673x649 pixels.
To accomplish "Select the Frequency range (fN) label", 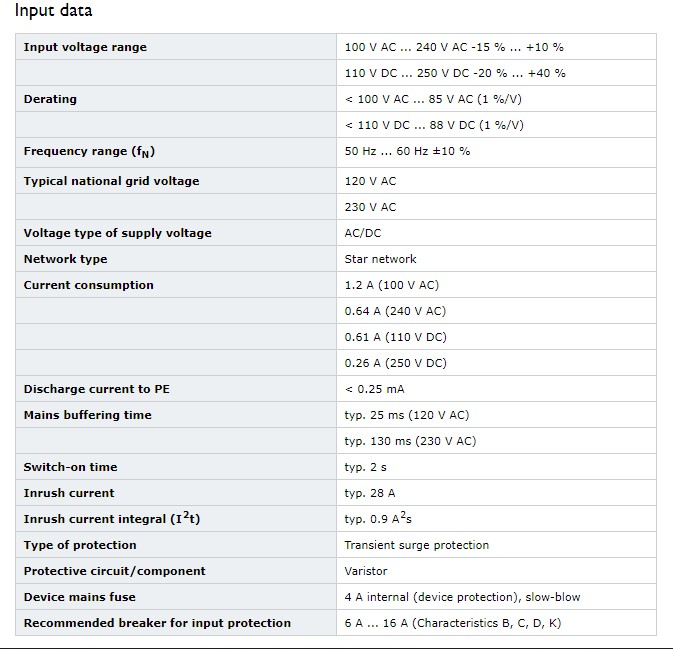I will (x=89, y=152).
